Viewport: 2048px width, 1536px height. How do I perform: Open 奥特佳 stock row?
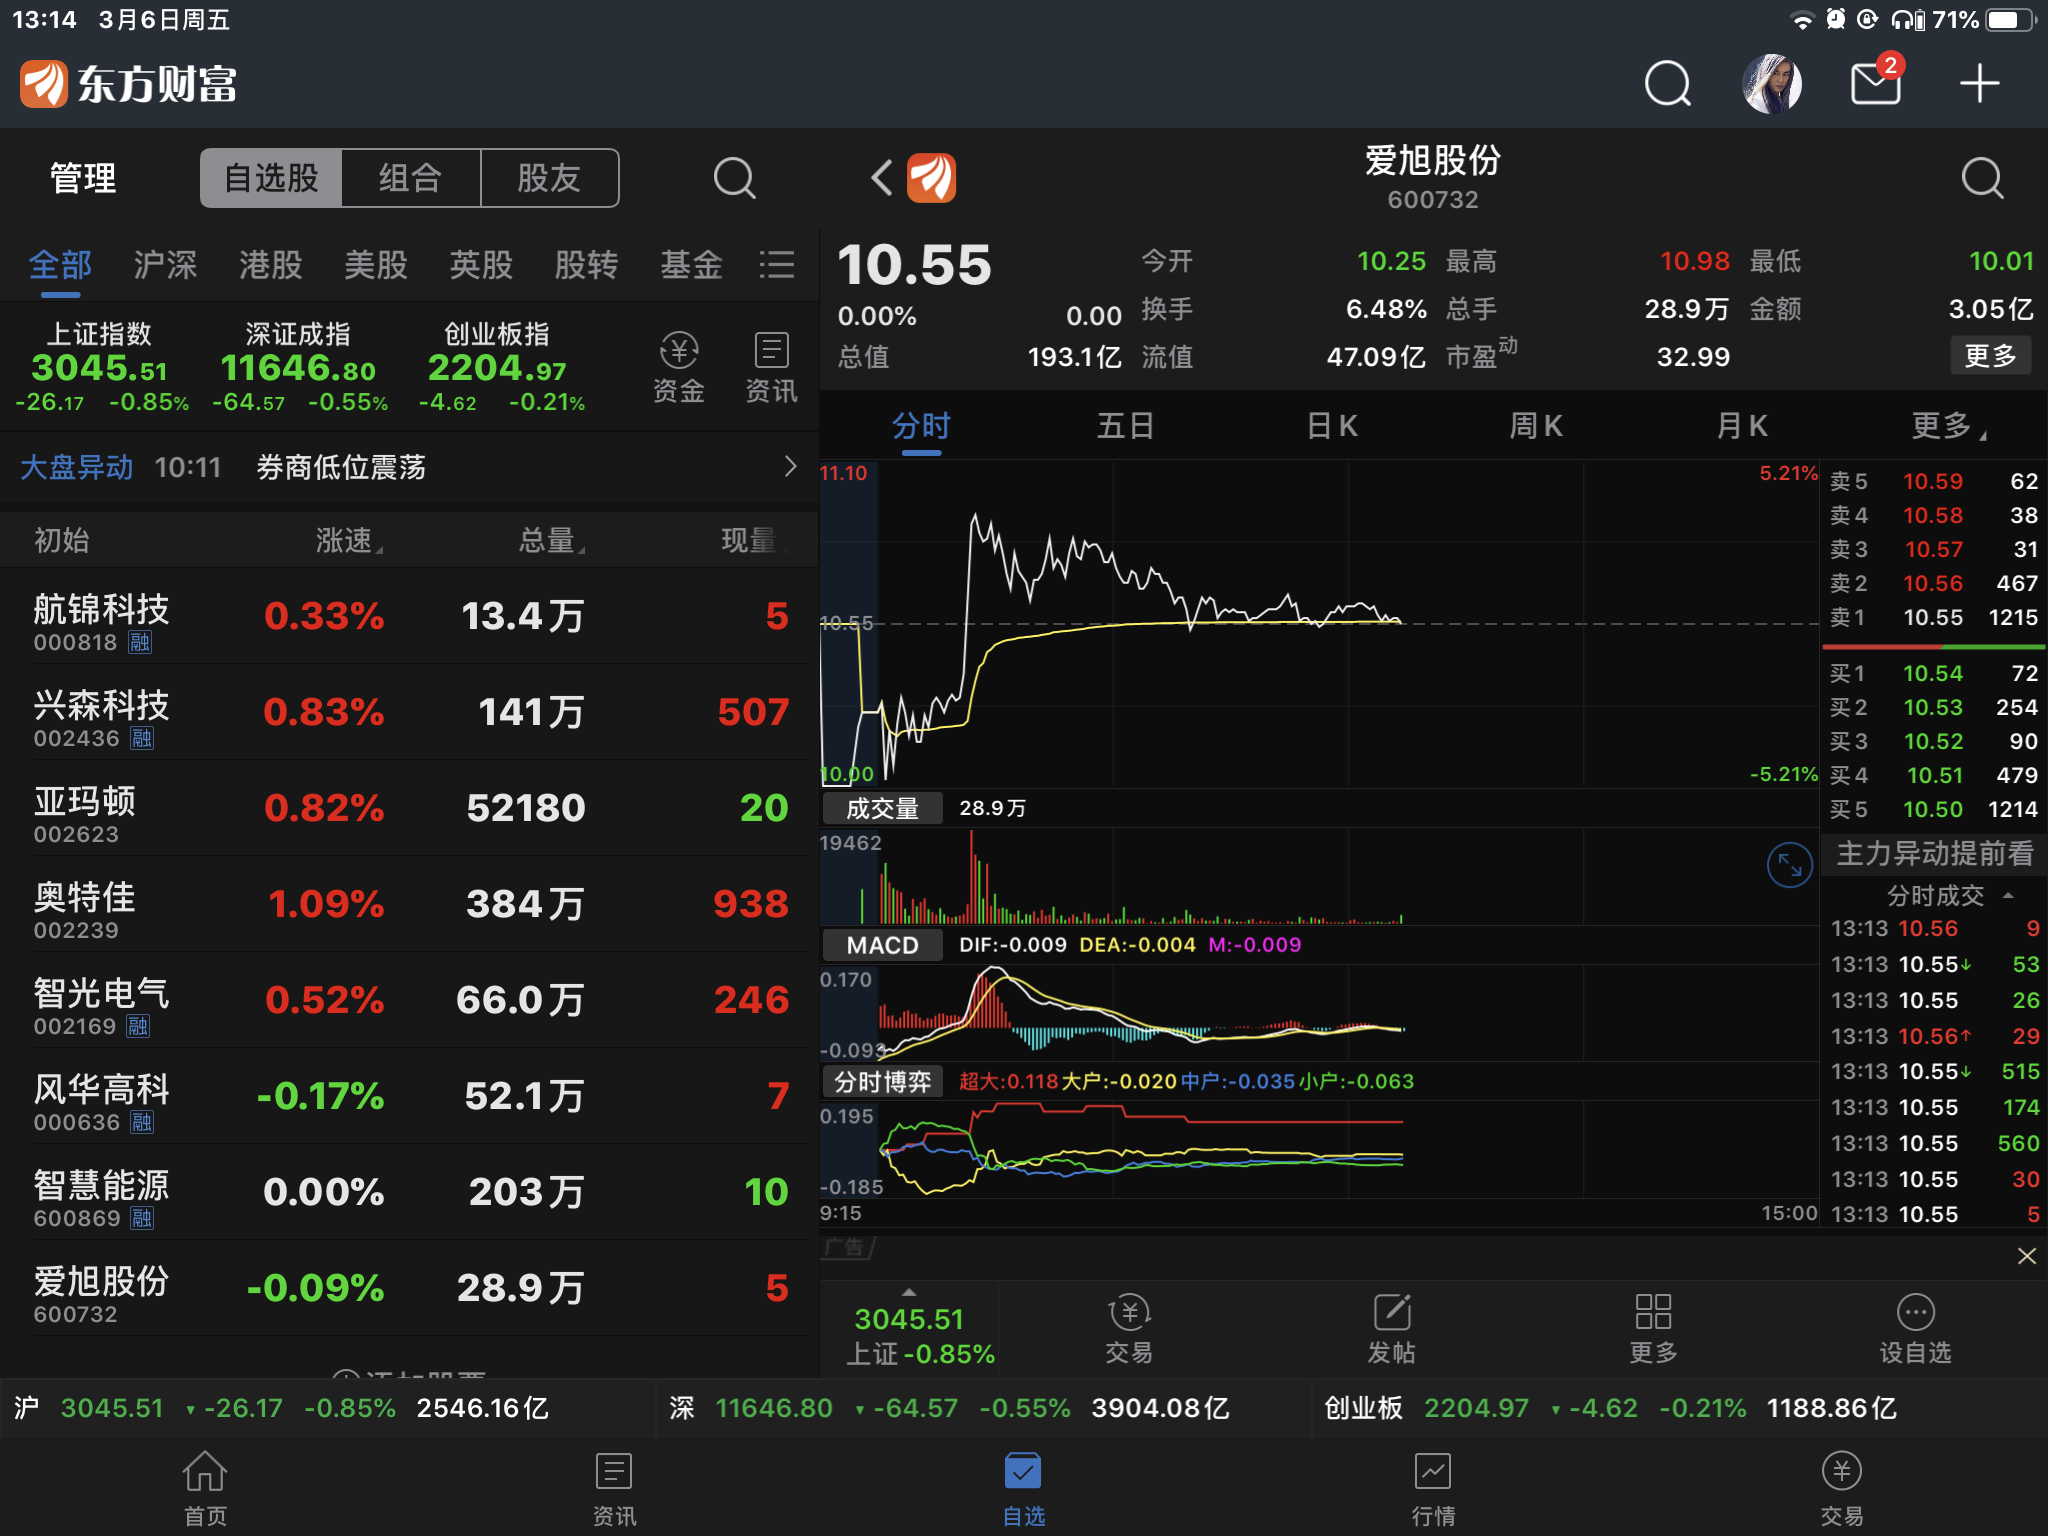409,905
